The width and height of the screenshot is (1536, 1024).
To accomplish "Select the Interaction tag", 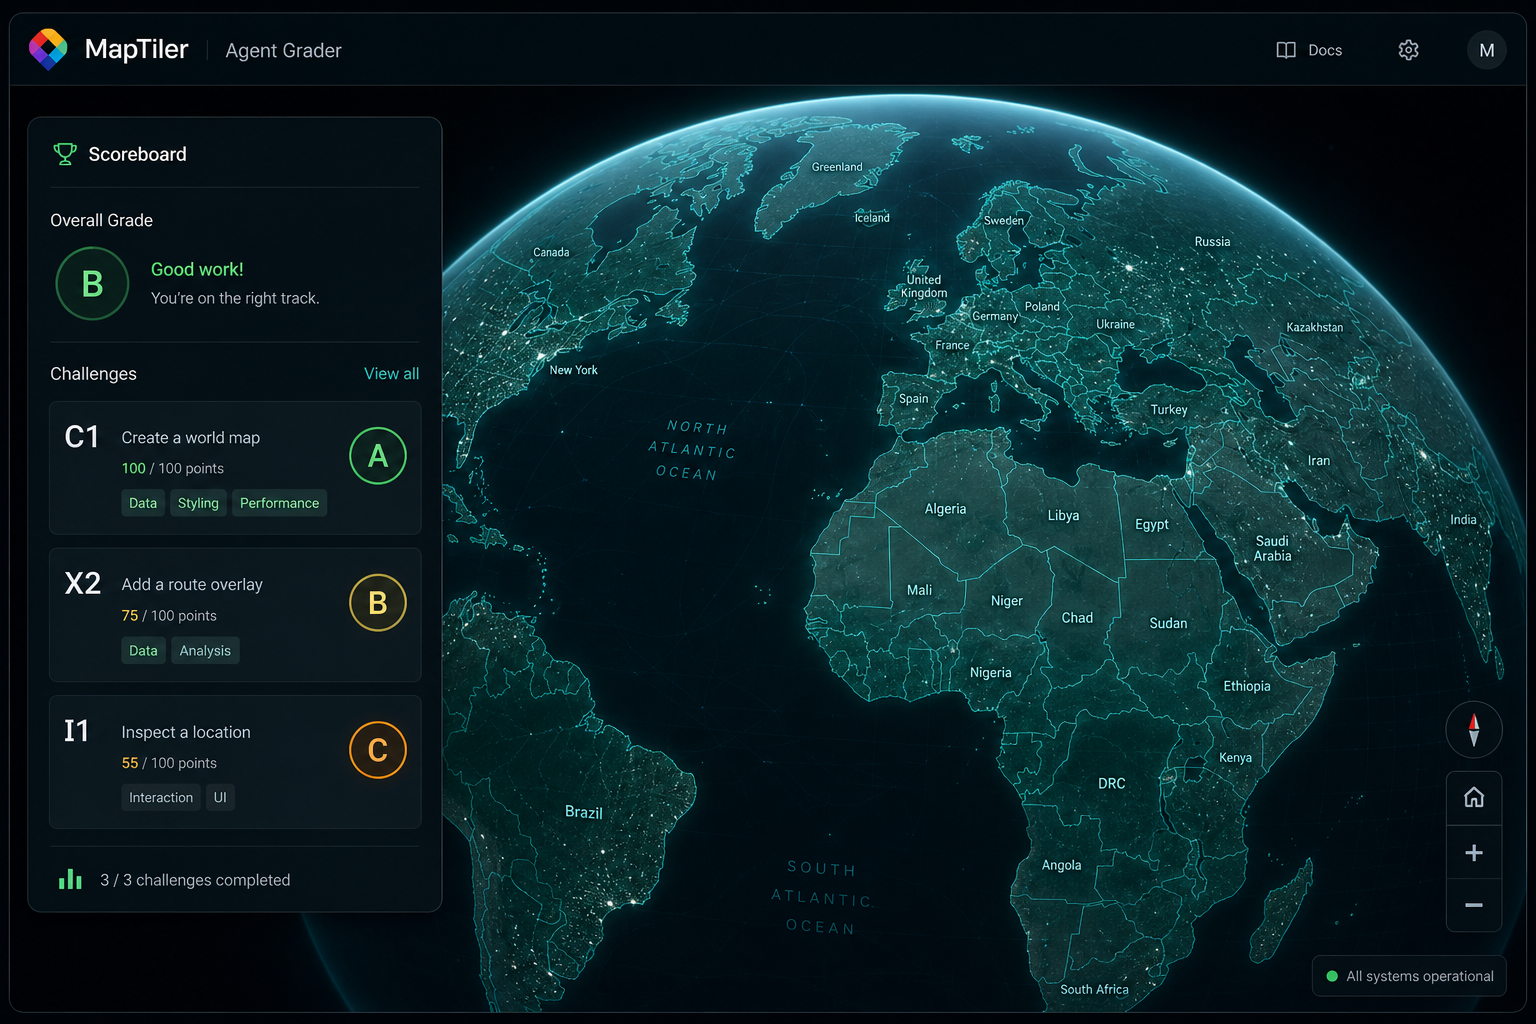I will pos(161,797).
